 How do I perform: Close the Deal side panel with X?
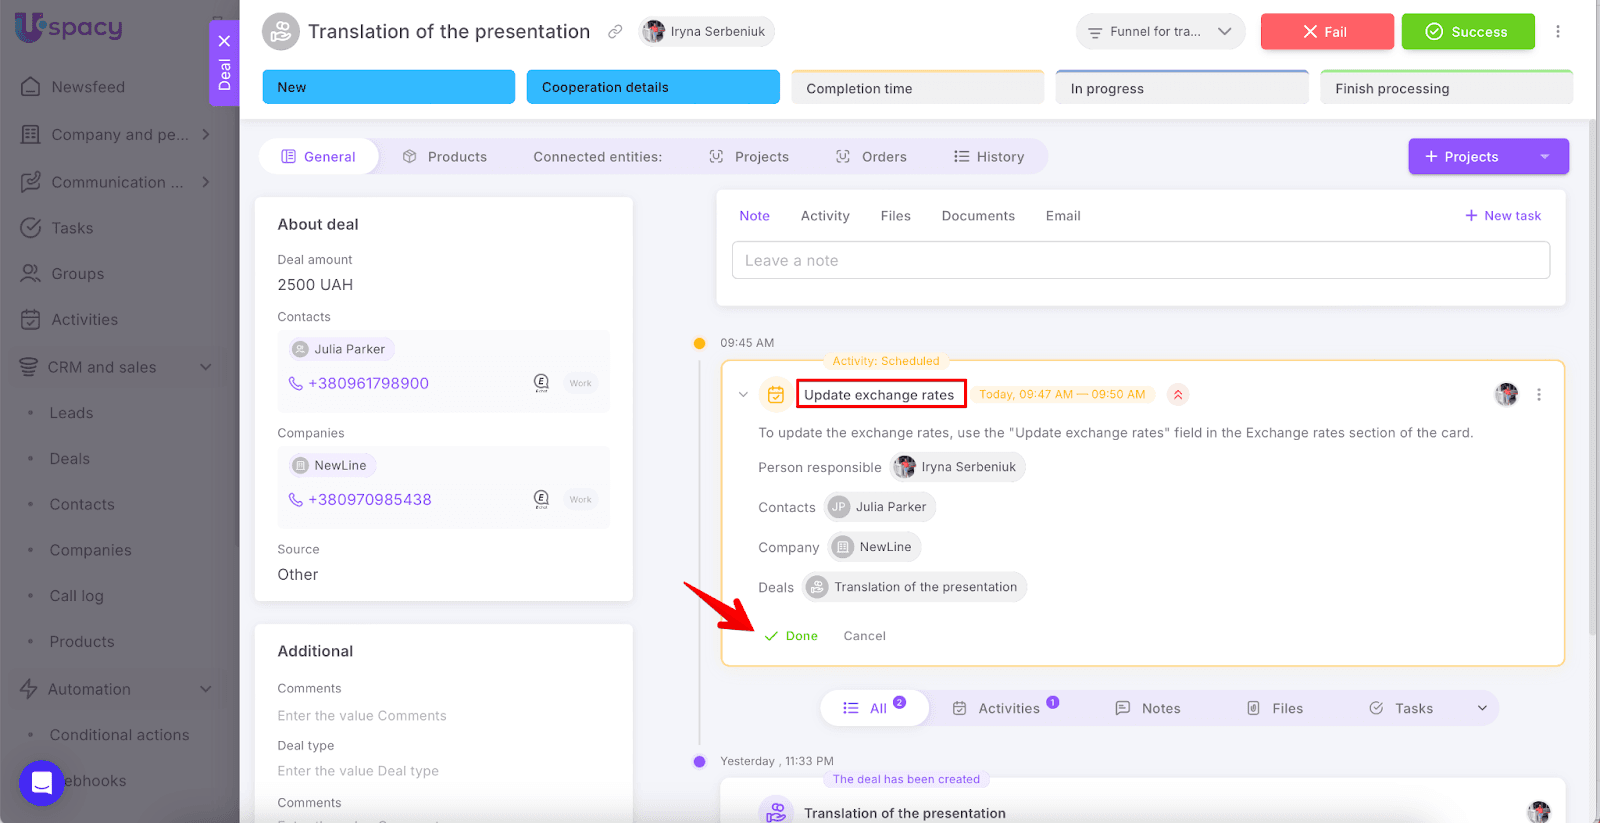(224, 41)
